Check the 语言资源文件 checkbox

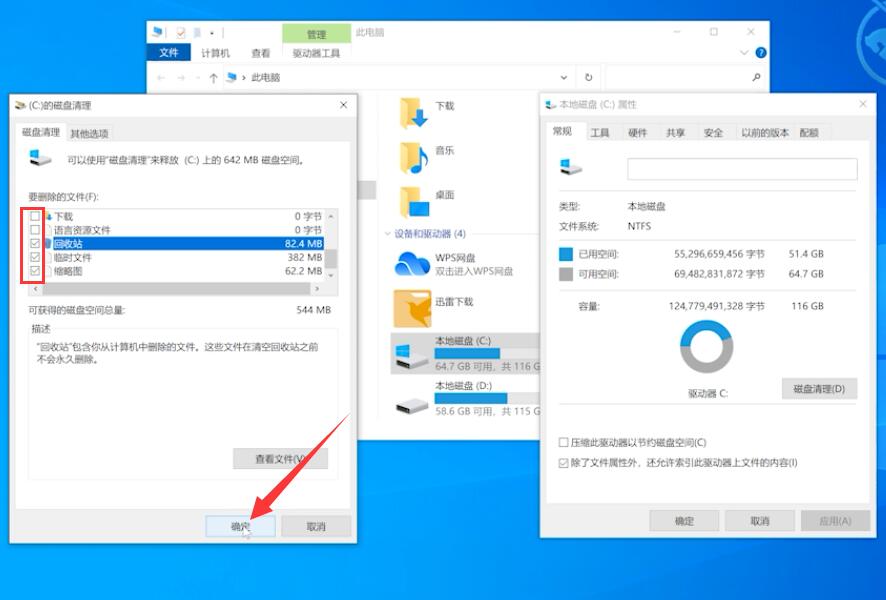pos(35,229)
